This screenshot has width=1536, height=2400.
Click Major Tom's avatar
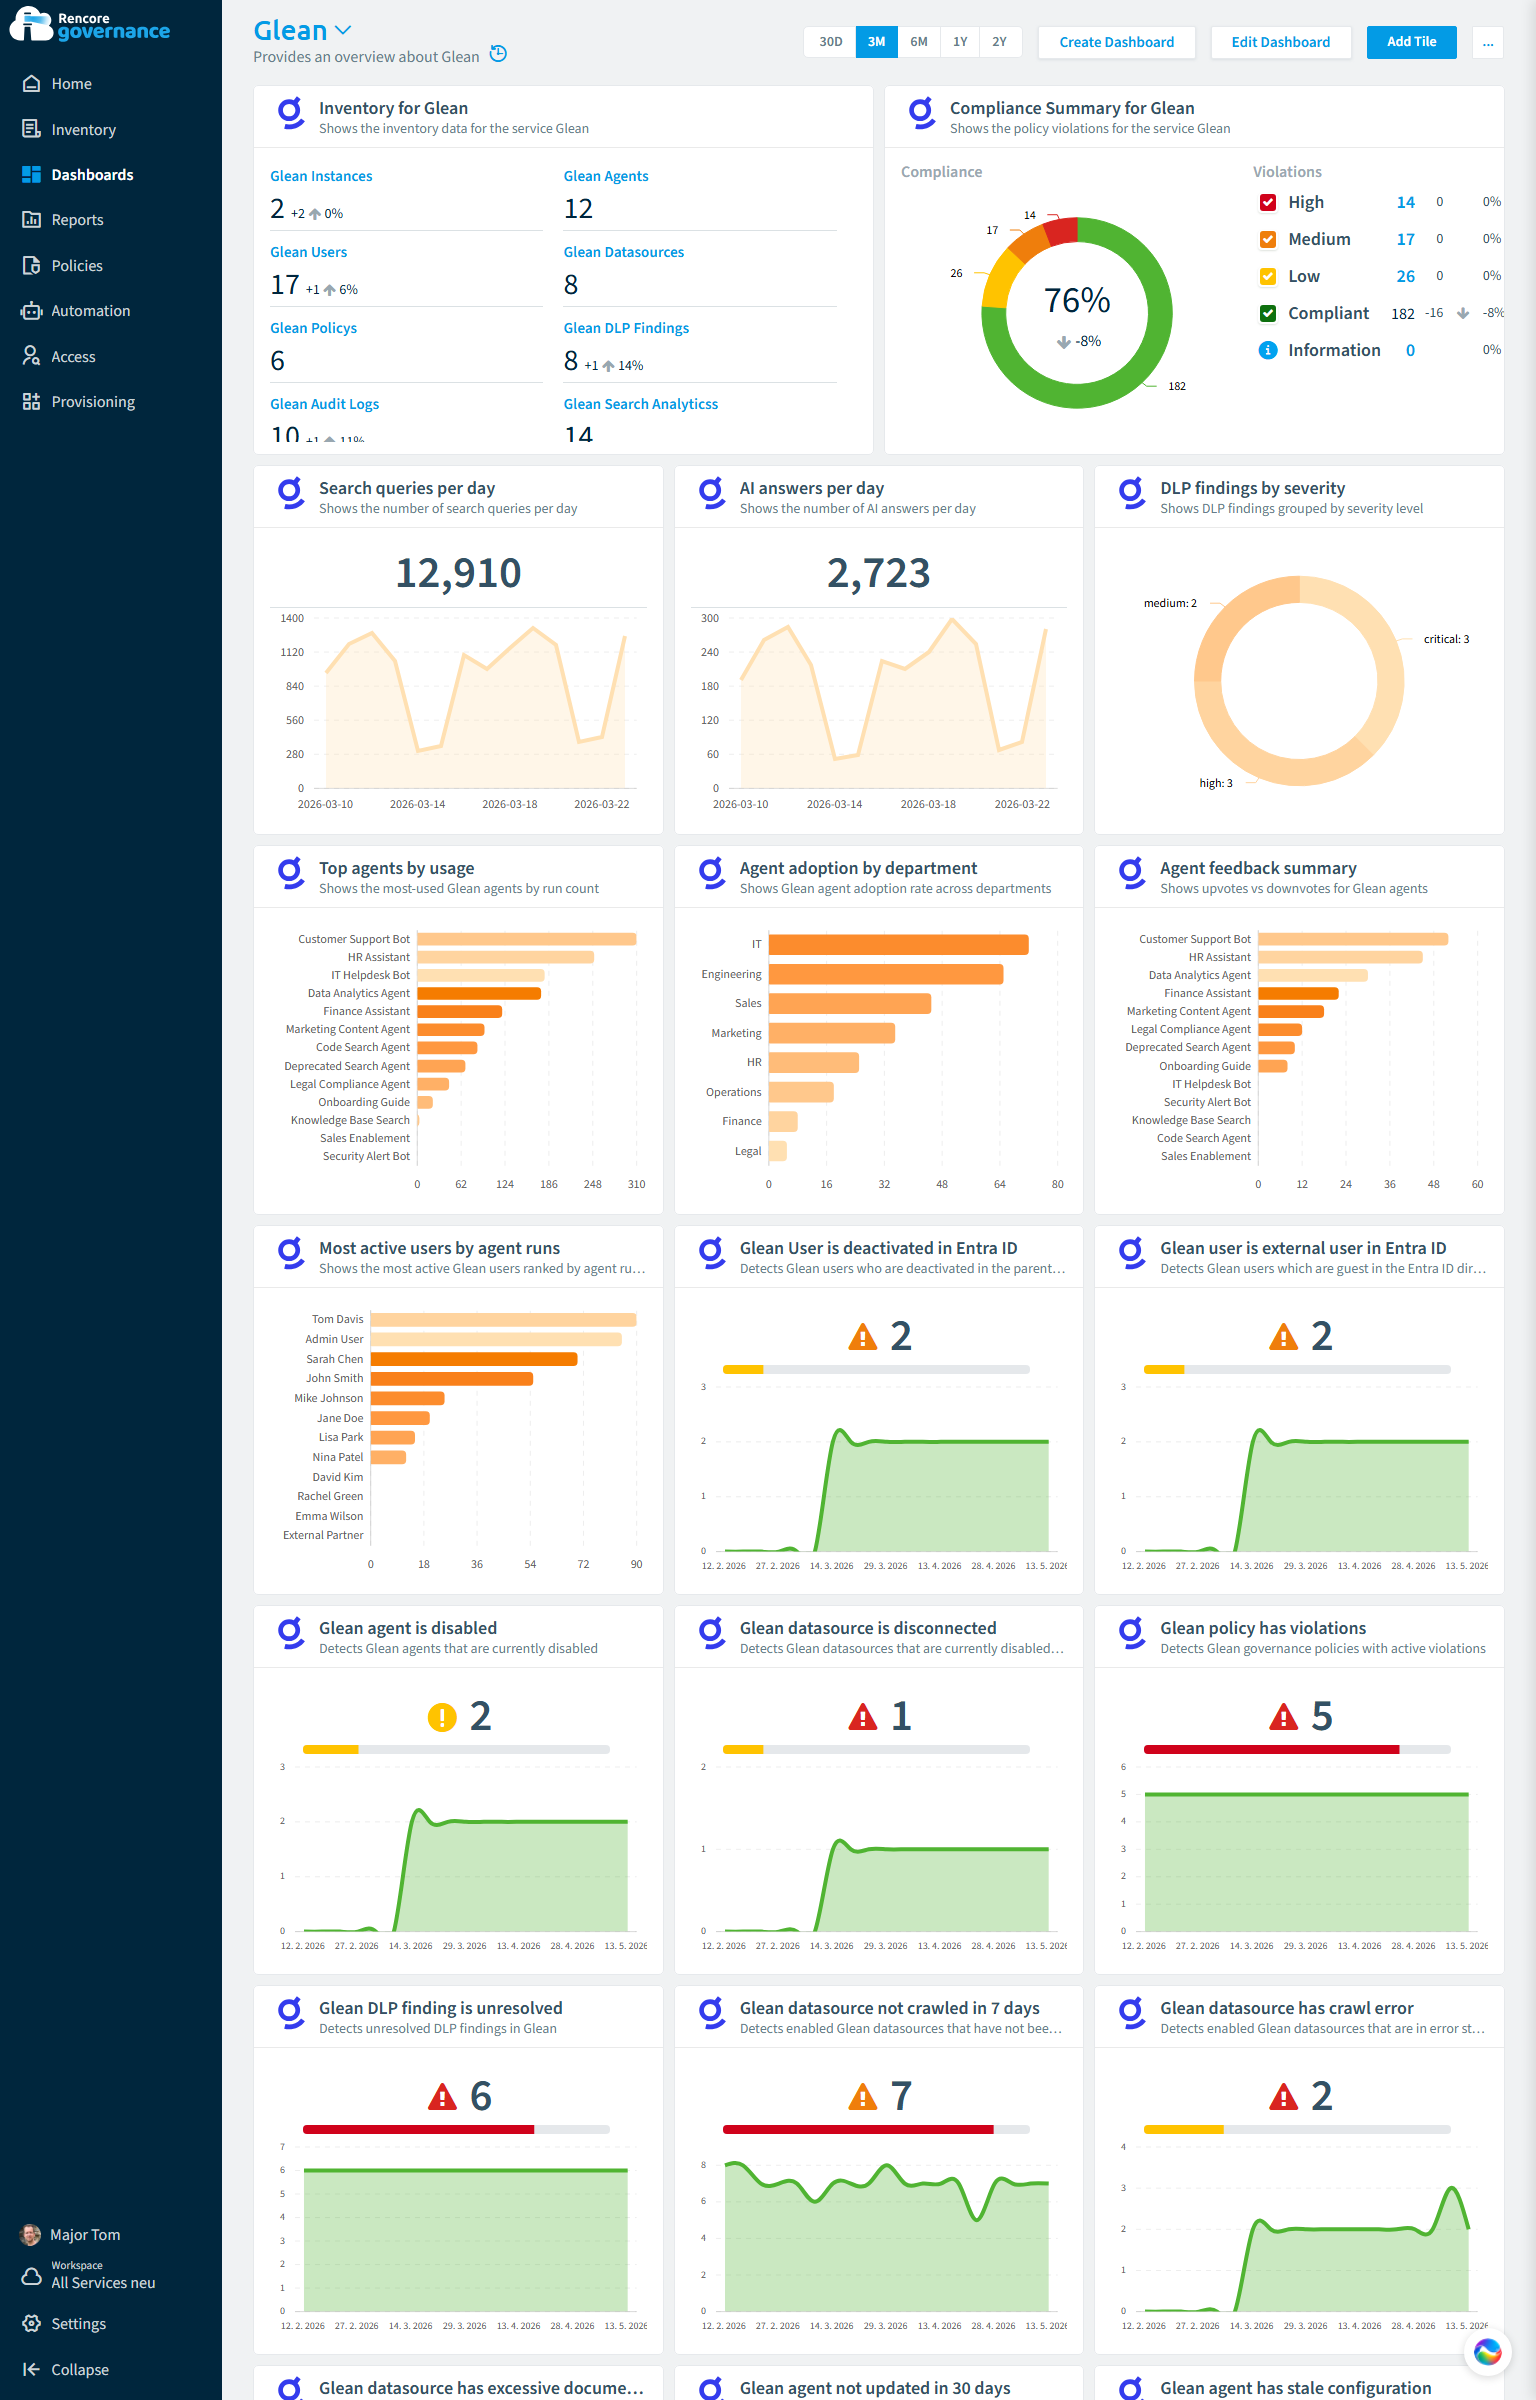32,2235
